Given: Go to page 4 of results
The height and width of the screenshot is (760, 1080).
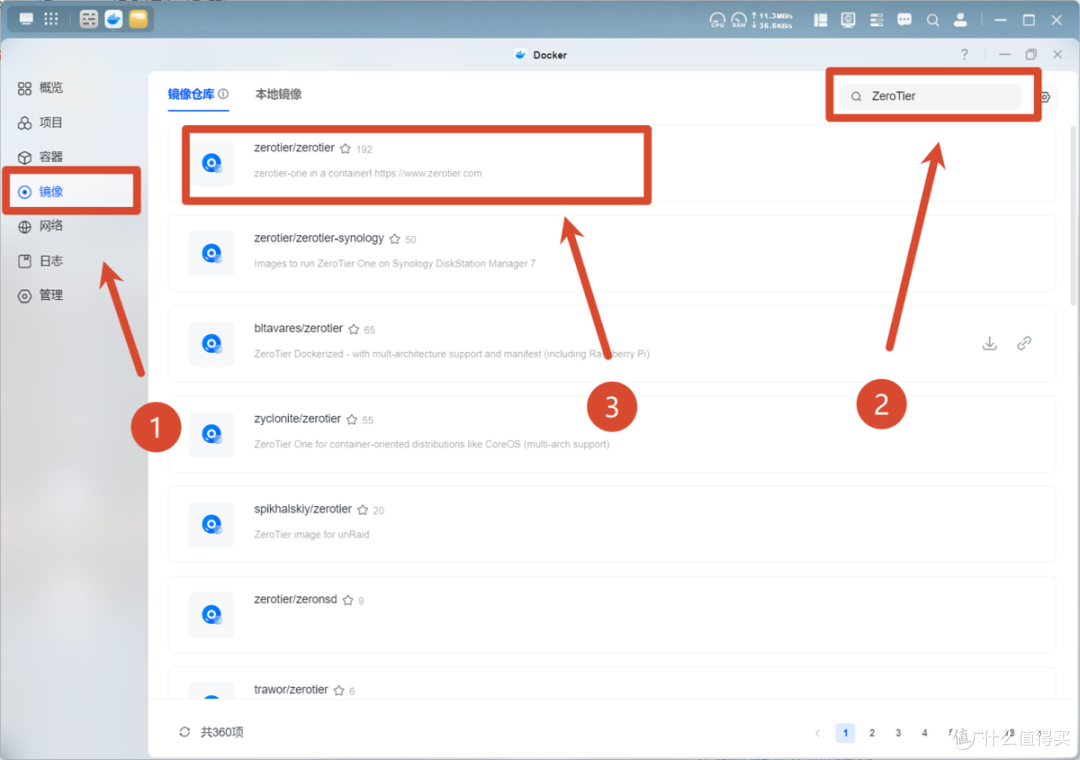Looking at the screenshot, I should click(x=924, y=732).
